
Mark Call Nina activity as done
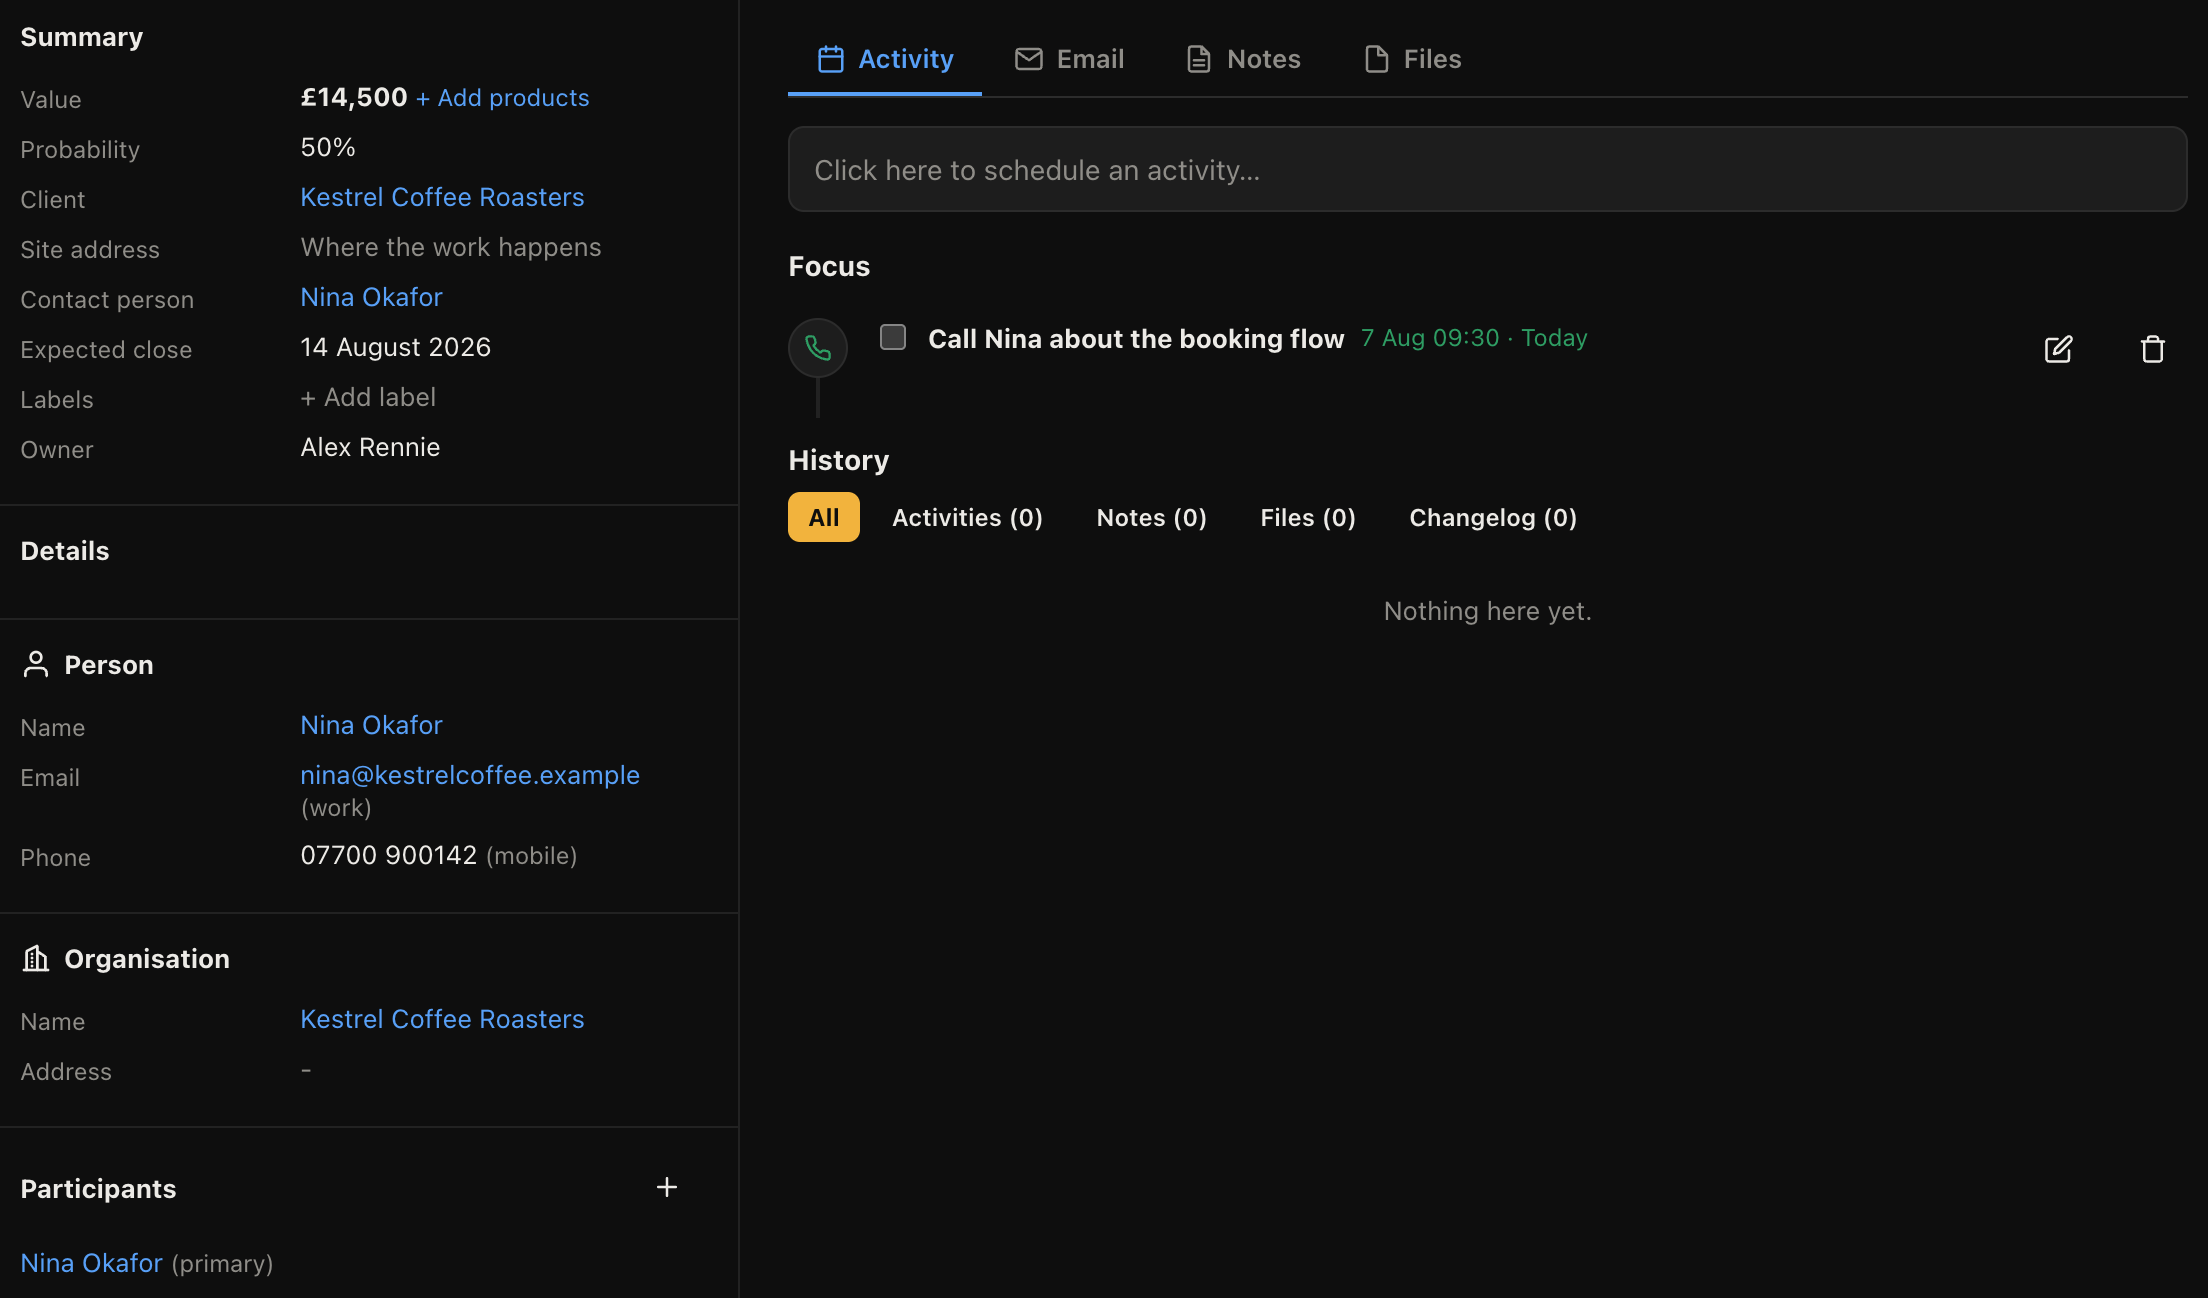(x=893, y=337)
